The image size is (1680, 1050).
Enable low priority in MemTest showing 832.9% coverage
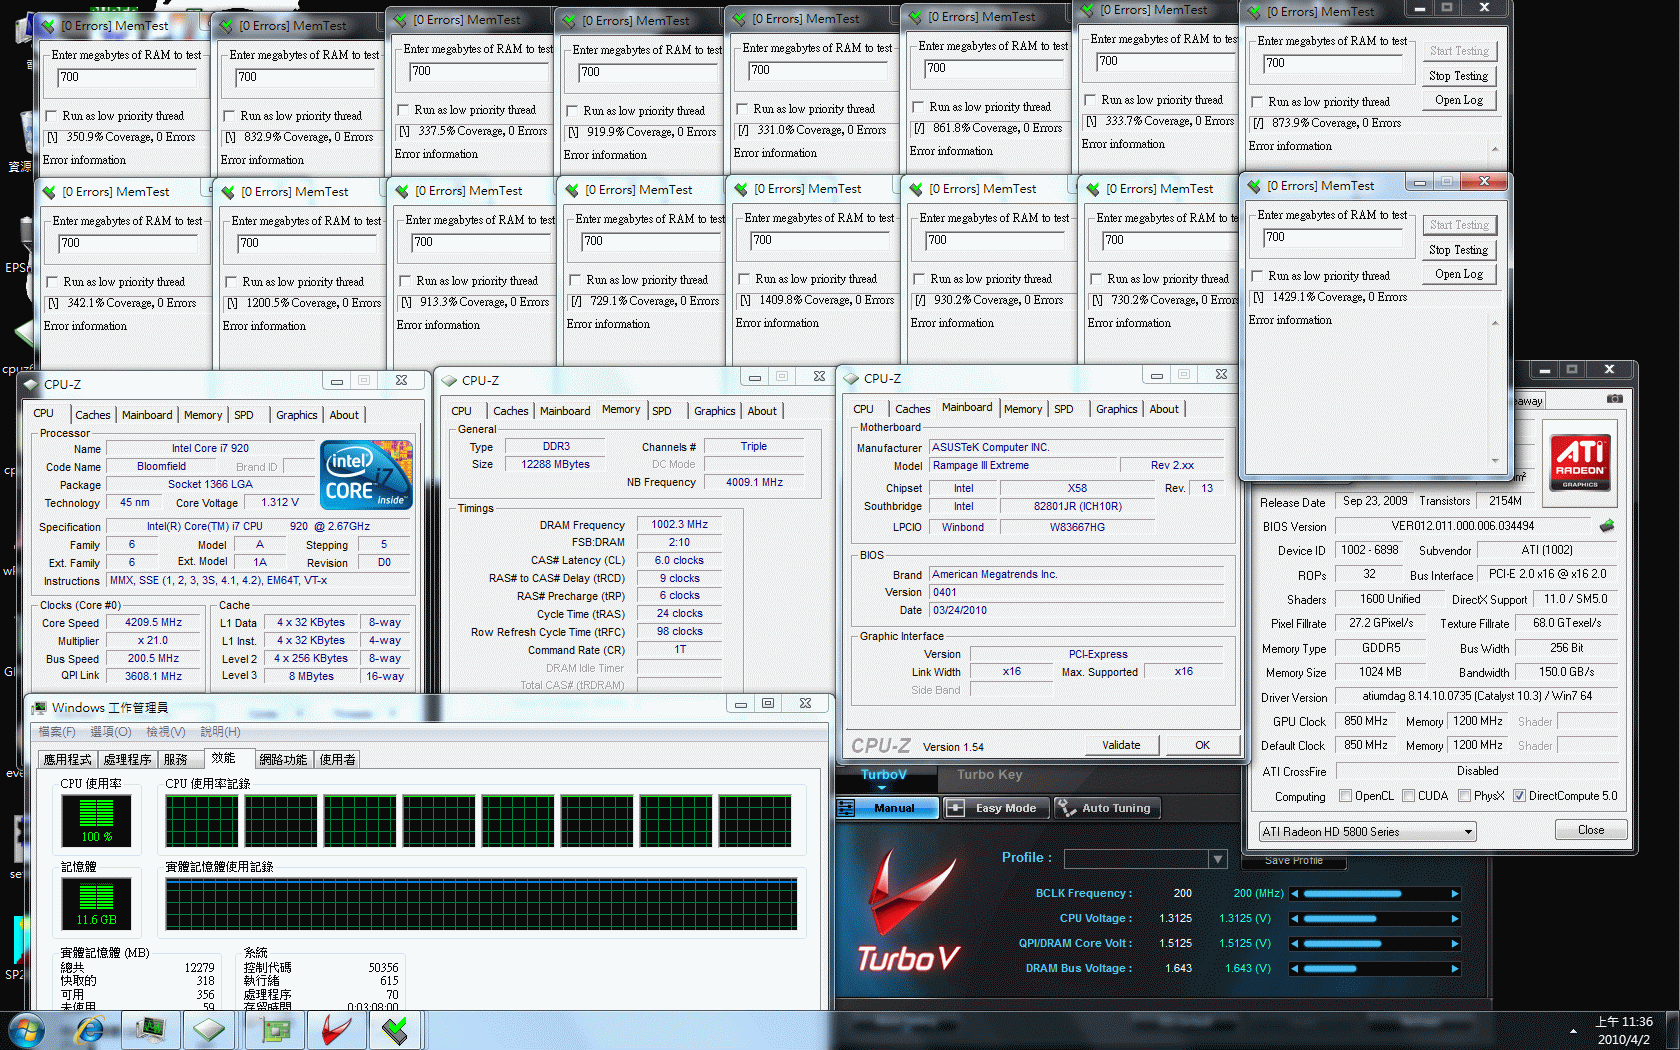click(x=230, y=116)
